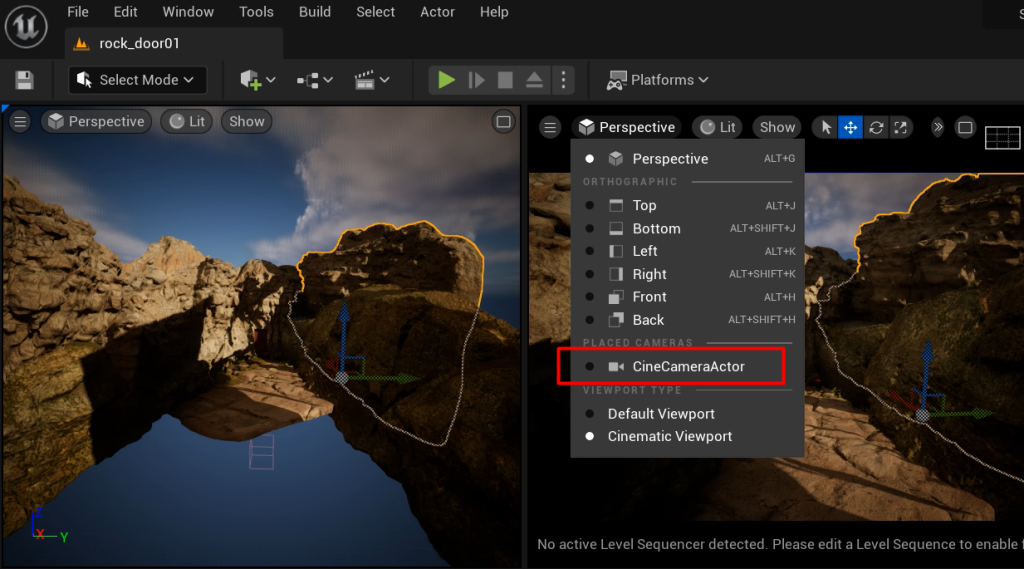
Task: Open right viewport hamburger options menu
Action: click(x=550, y=127)
